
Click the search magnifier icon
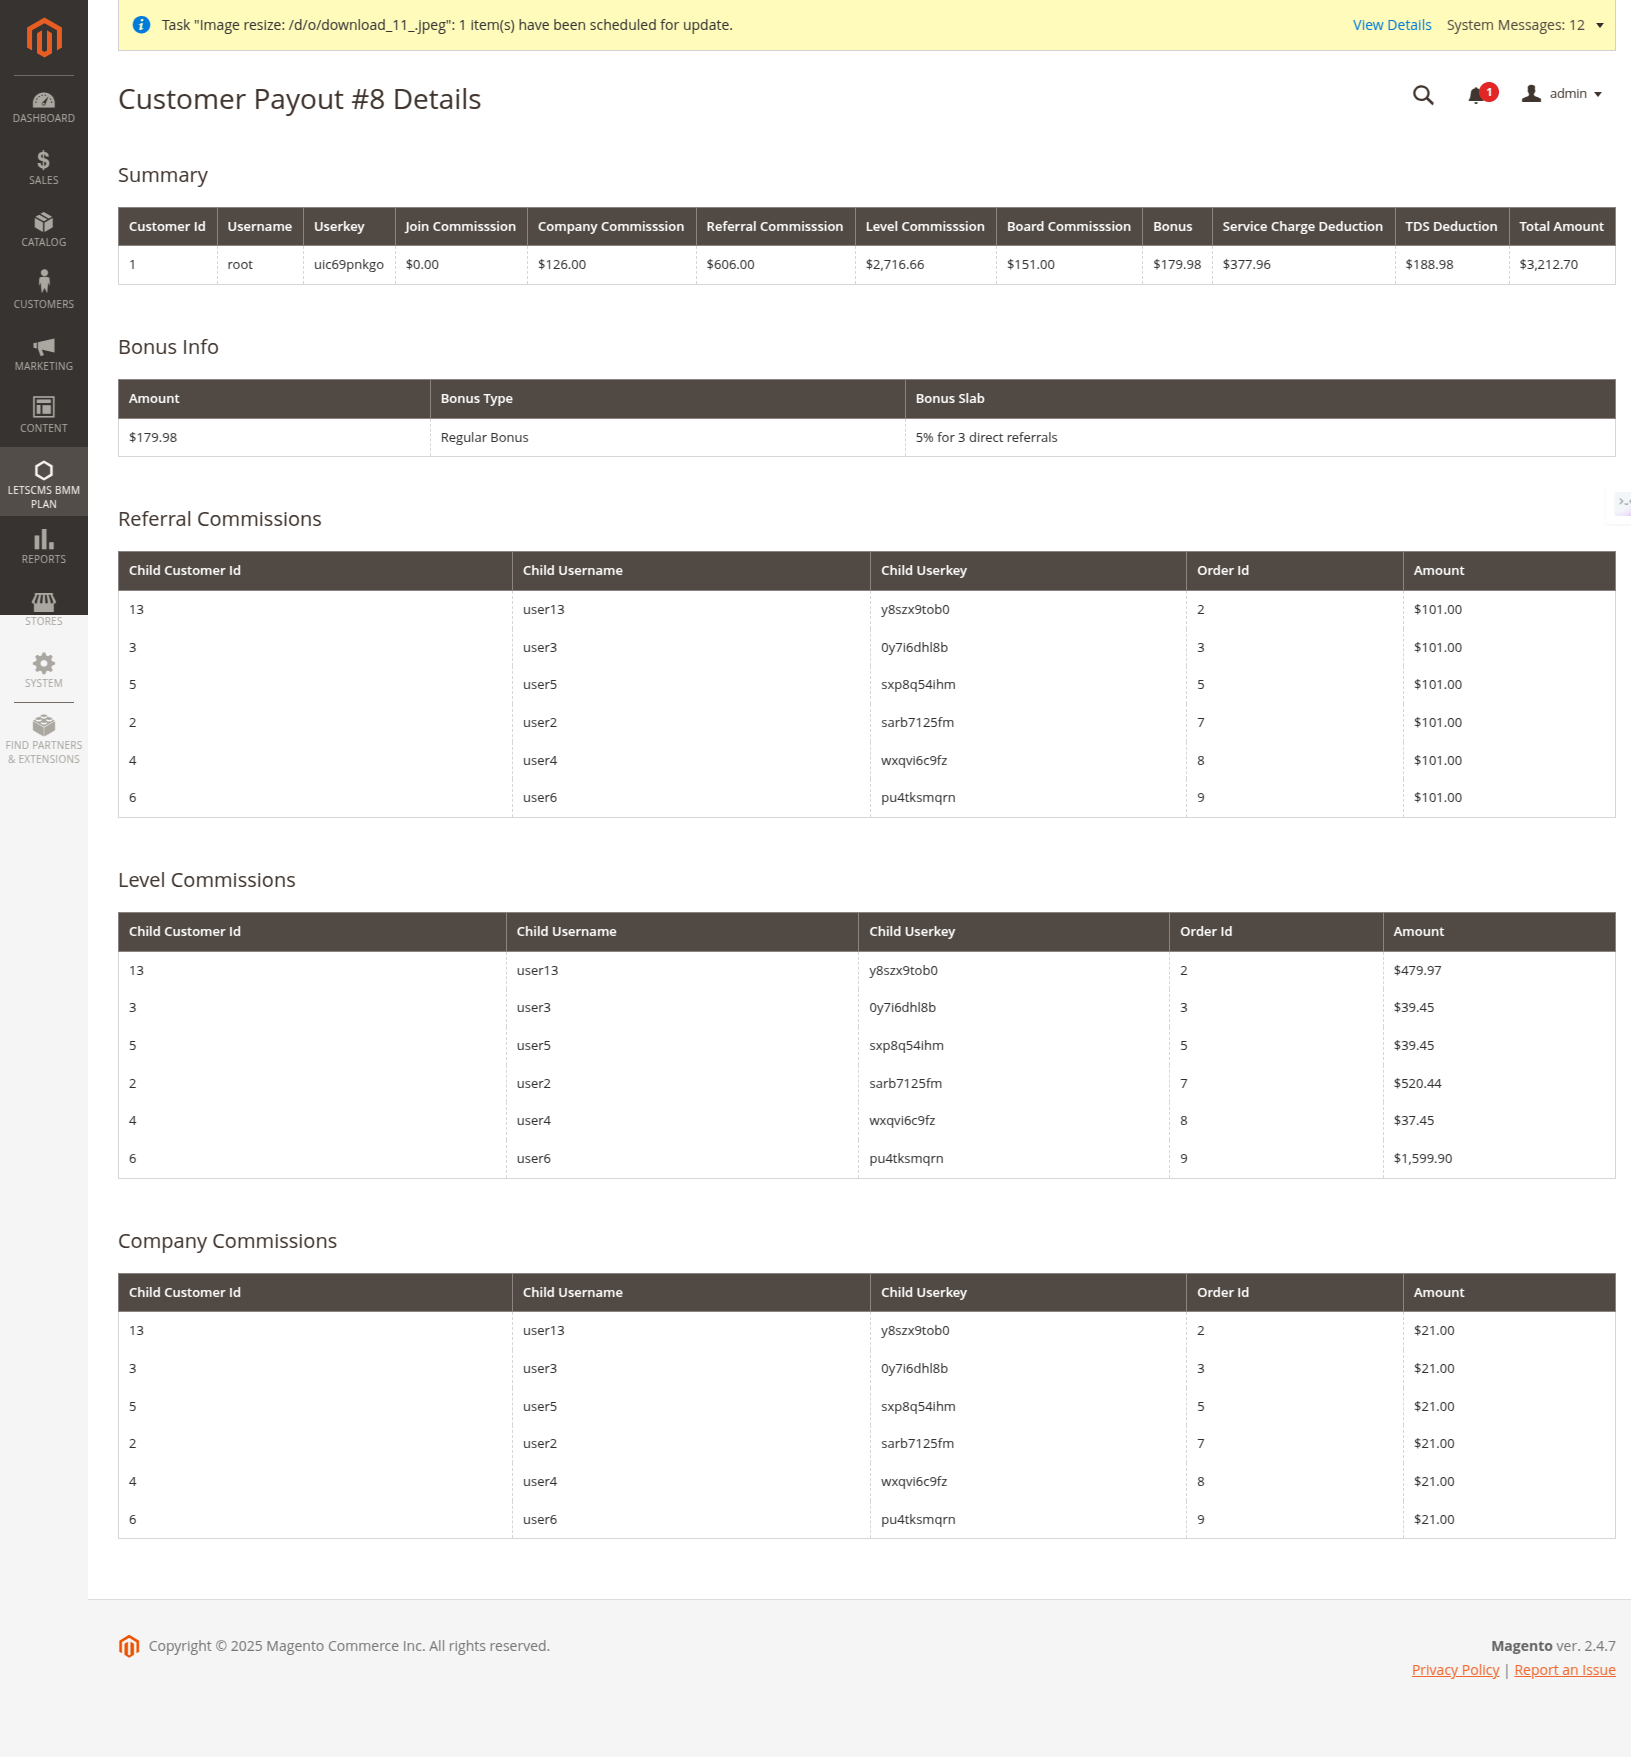1423,95
